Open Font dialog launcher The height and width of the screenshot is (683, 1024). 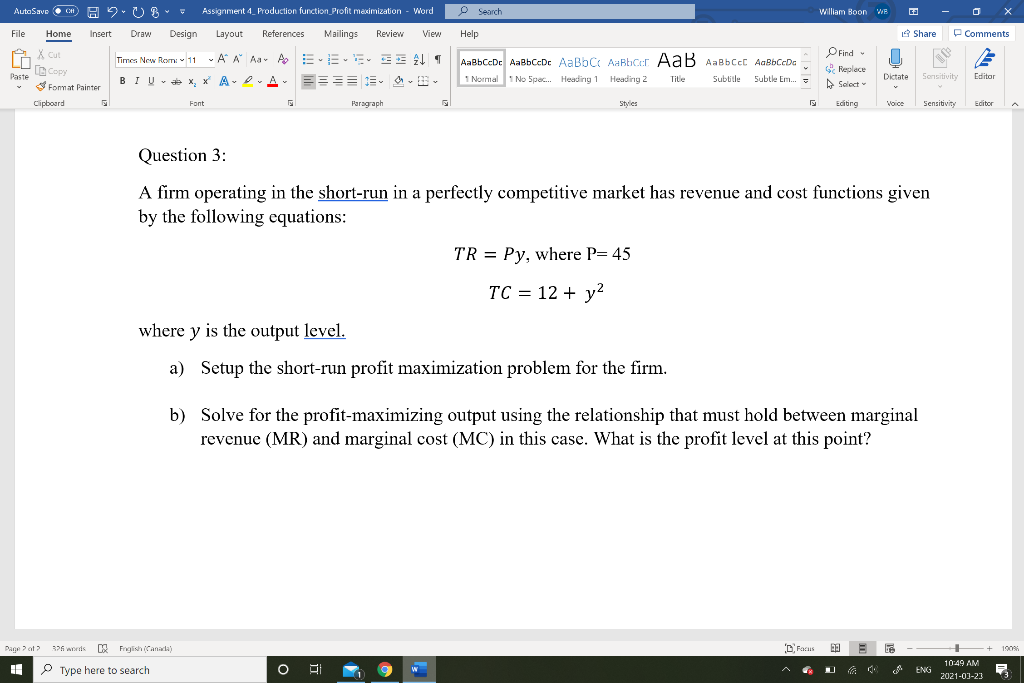pyautogui.click(x=291, y=103)
